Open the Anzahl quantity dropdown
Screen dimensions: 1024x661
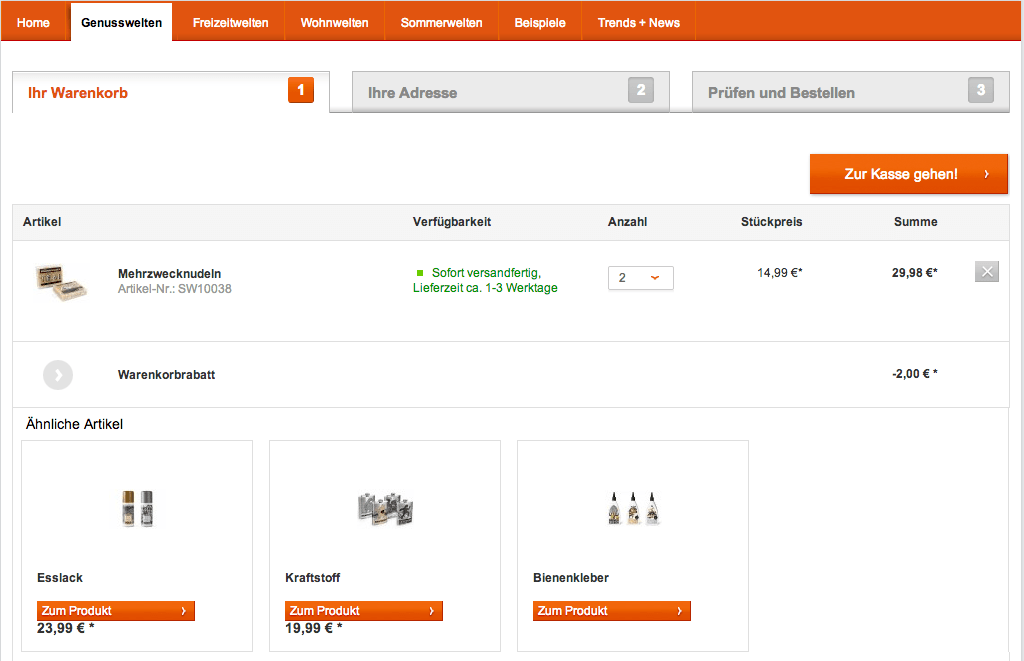640,278
